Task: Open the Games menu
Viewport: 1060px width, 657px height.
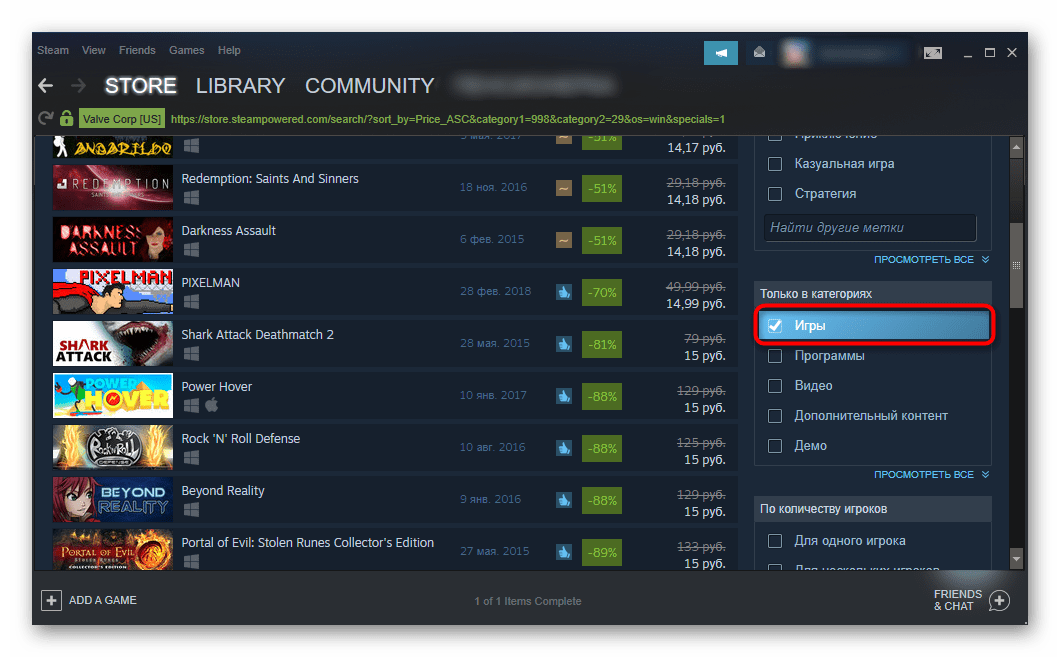Action: [x=187, y=50]
